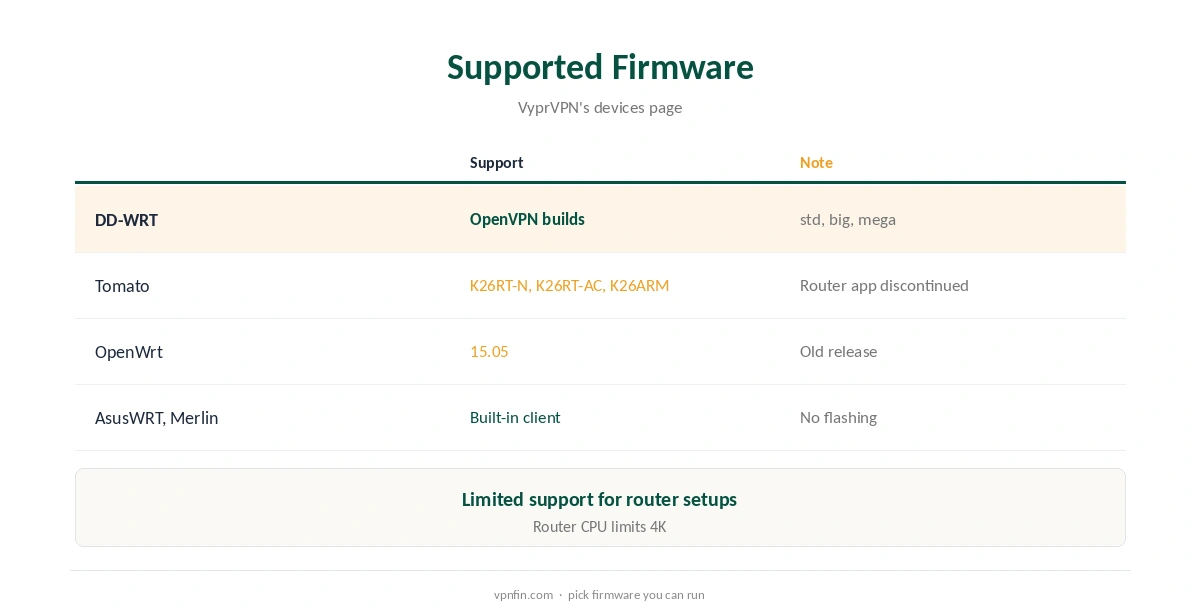Click the note 'Router app discontinued'
The width and height of the screenshot is (1200, 614).
884,285
